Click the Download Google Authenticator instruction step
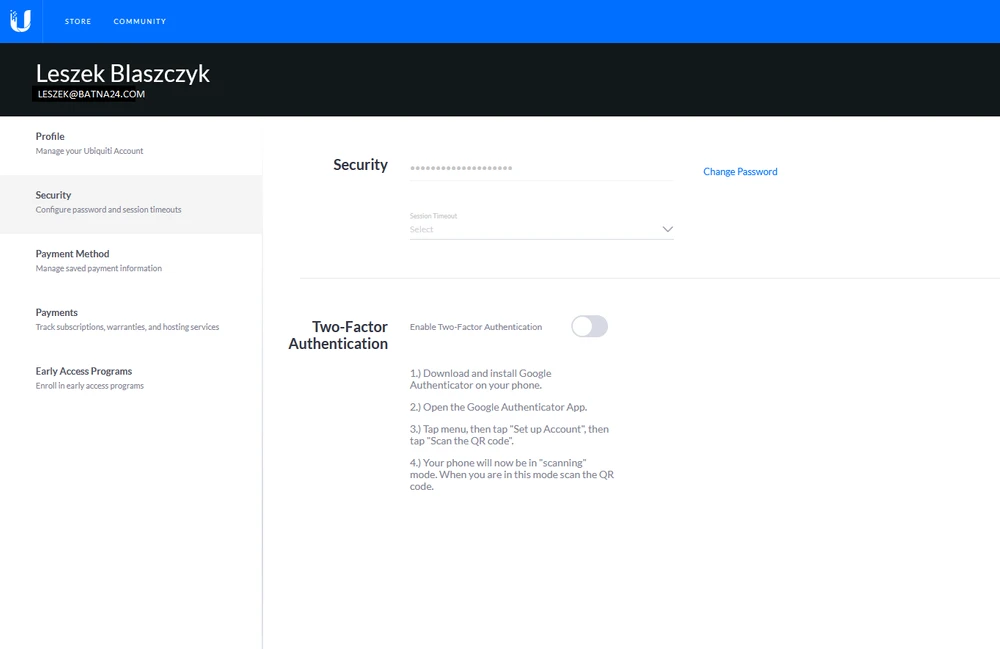This screenshot has width=1000, height=649. tap(480, 379)
